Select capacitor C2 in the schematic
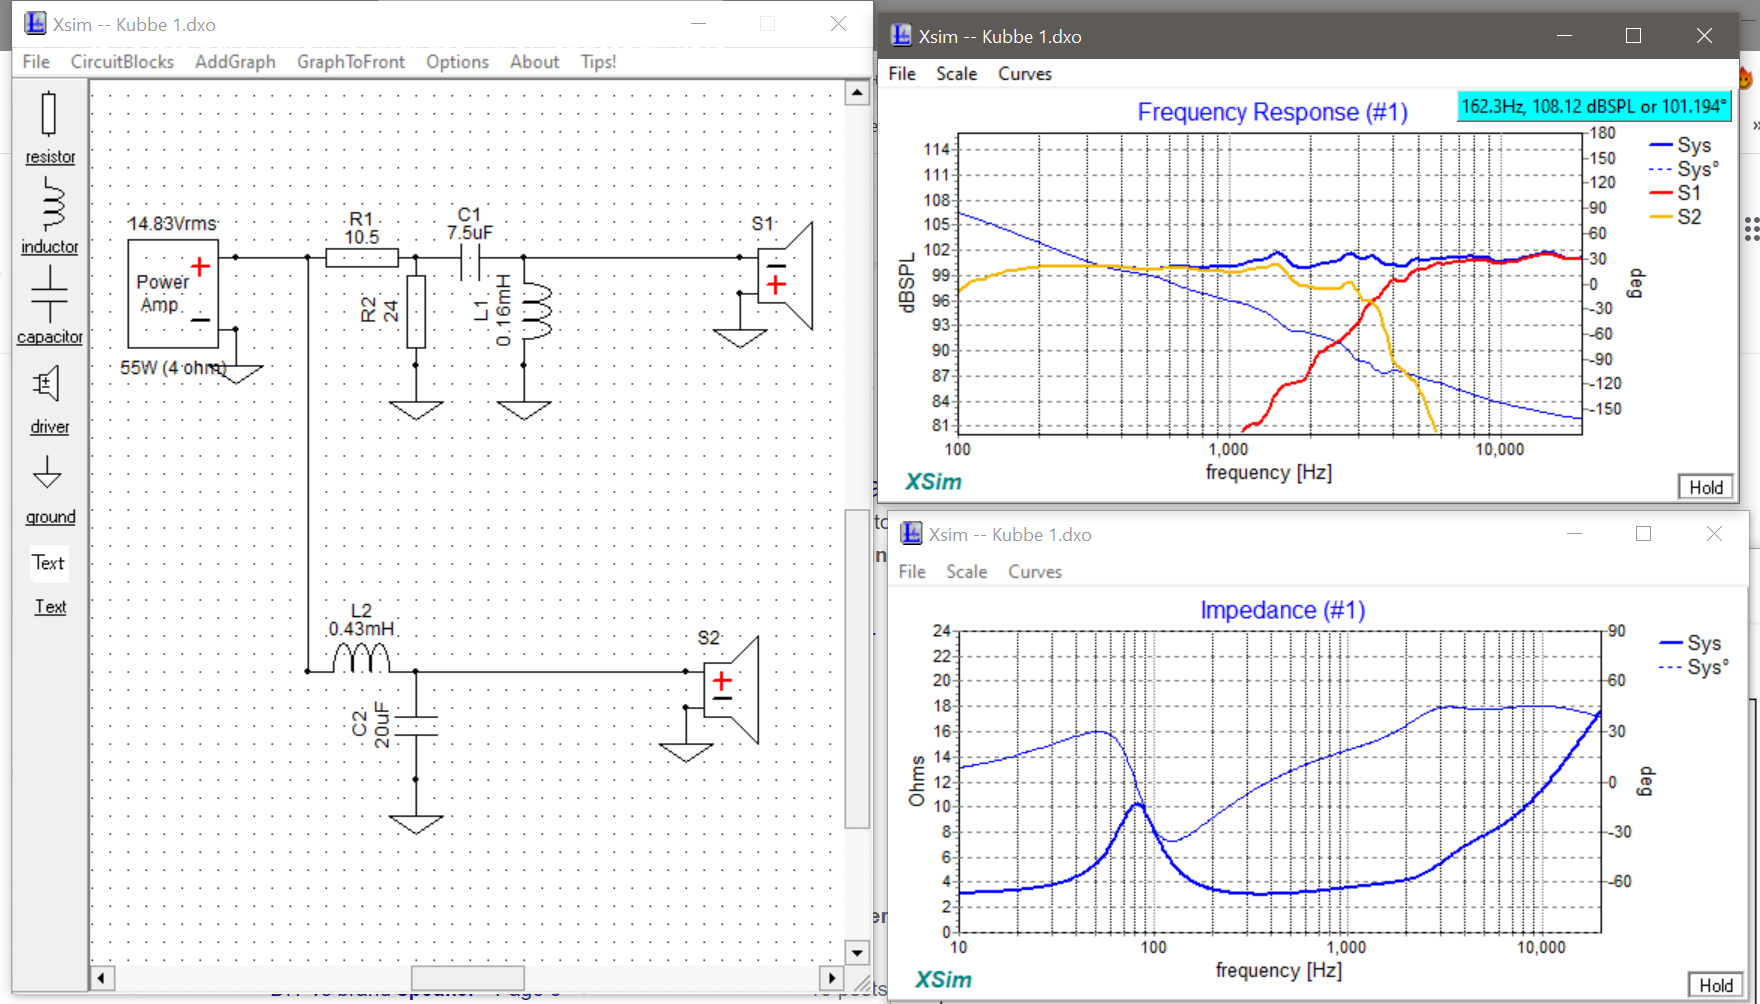Image resolution: width=1760 pixels, height=1004 pixels. click(416, 726)
